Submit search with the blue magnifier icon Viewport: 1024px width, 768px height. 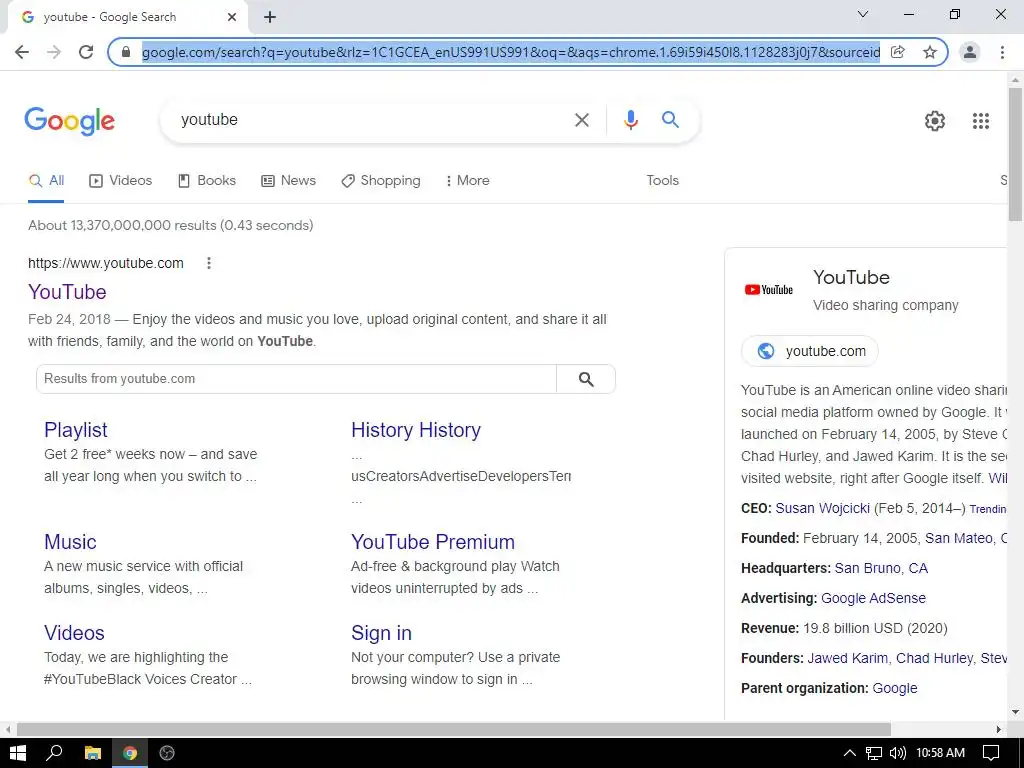pos(671,120)
